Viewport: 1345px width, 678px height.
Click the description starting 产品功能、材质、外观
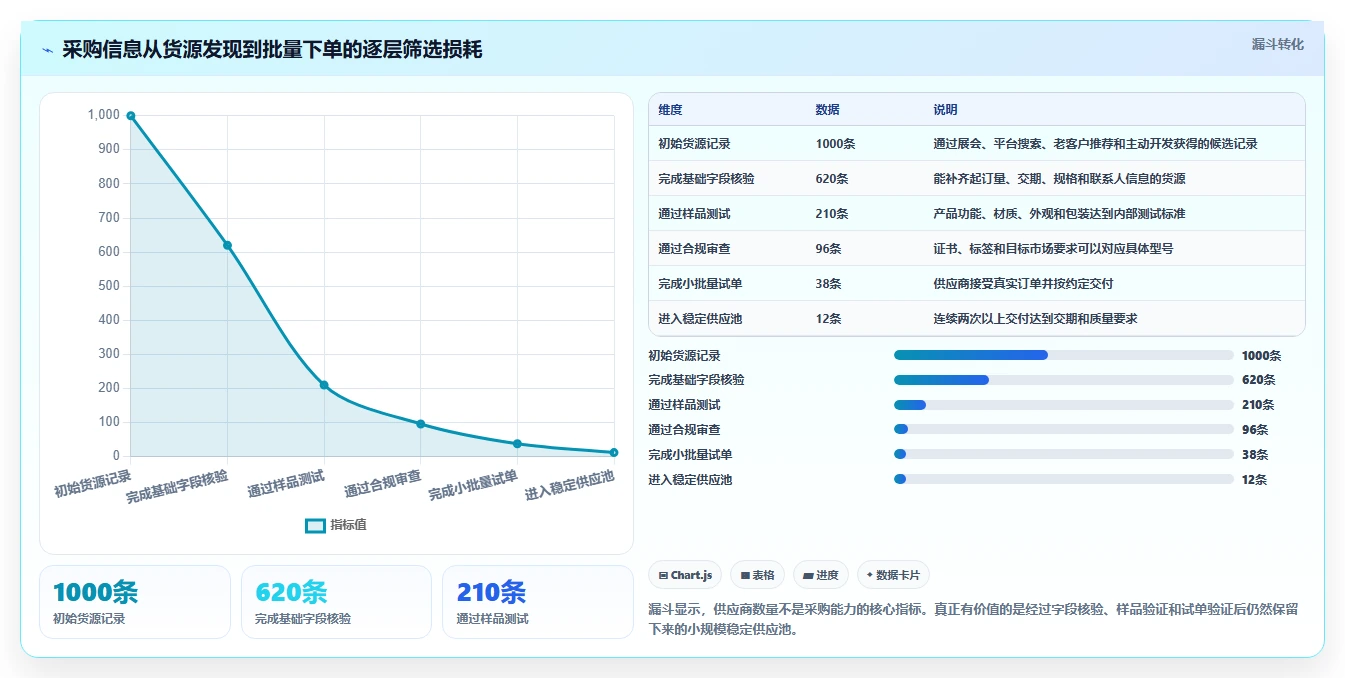pyautogui.click(x=1059, y=214)
